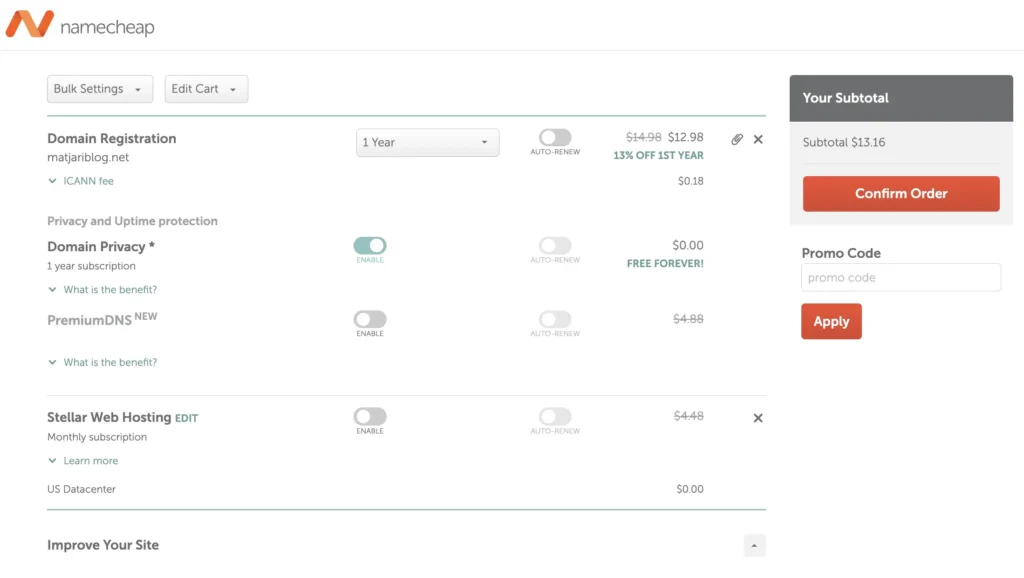Click the Your Subtotal header

[x=901, y=98]
